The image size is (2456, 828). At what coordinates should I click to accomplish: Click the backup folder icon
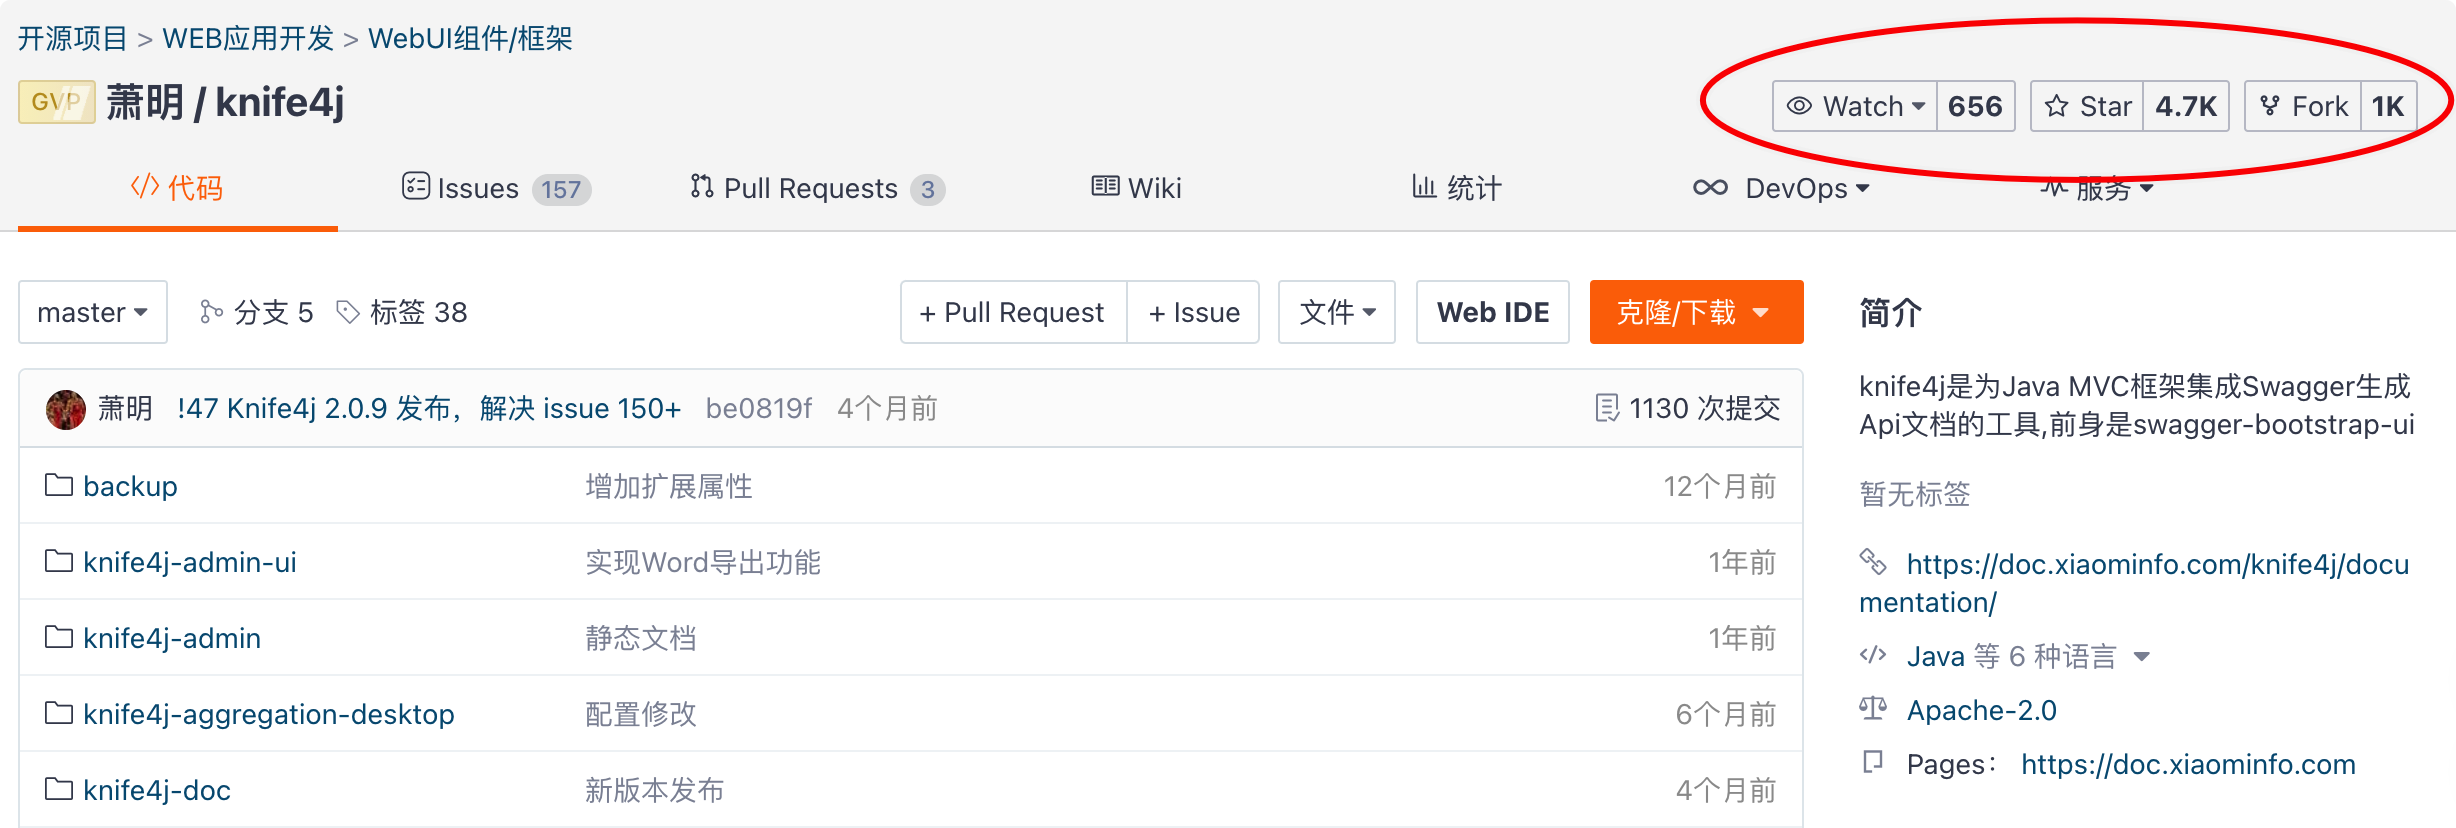point(59,486)
